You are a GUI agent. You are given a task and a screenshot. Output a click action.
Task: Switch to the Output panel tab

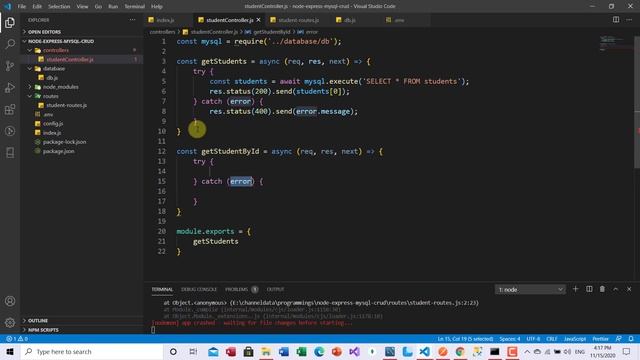tap(275, 289)
